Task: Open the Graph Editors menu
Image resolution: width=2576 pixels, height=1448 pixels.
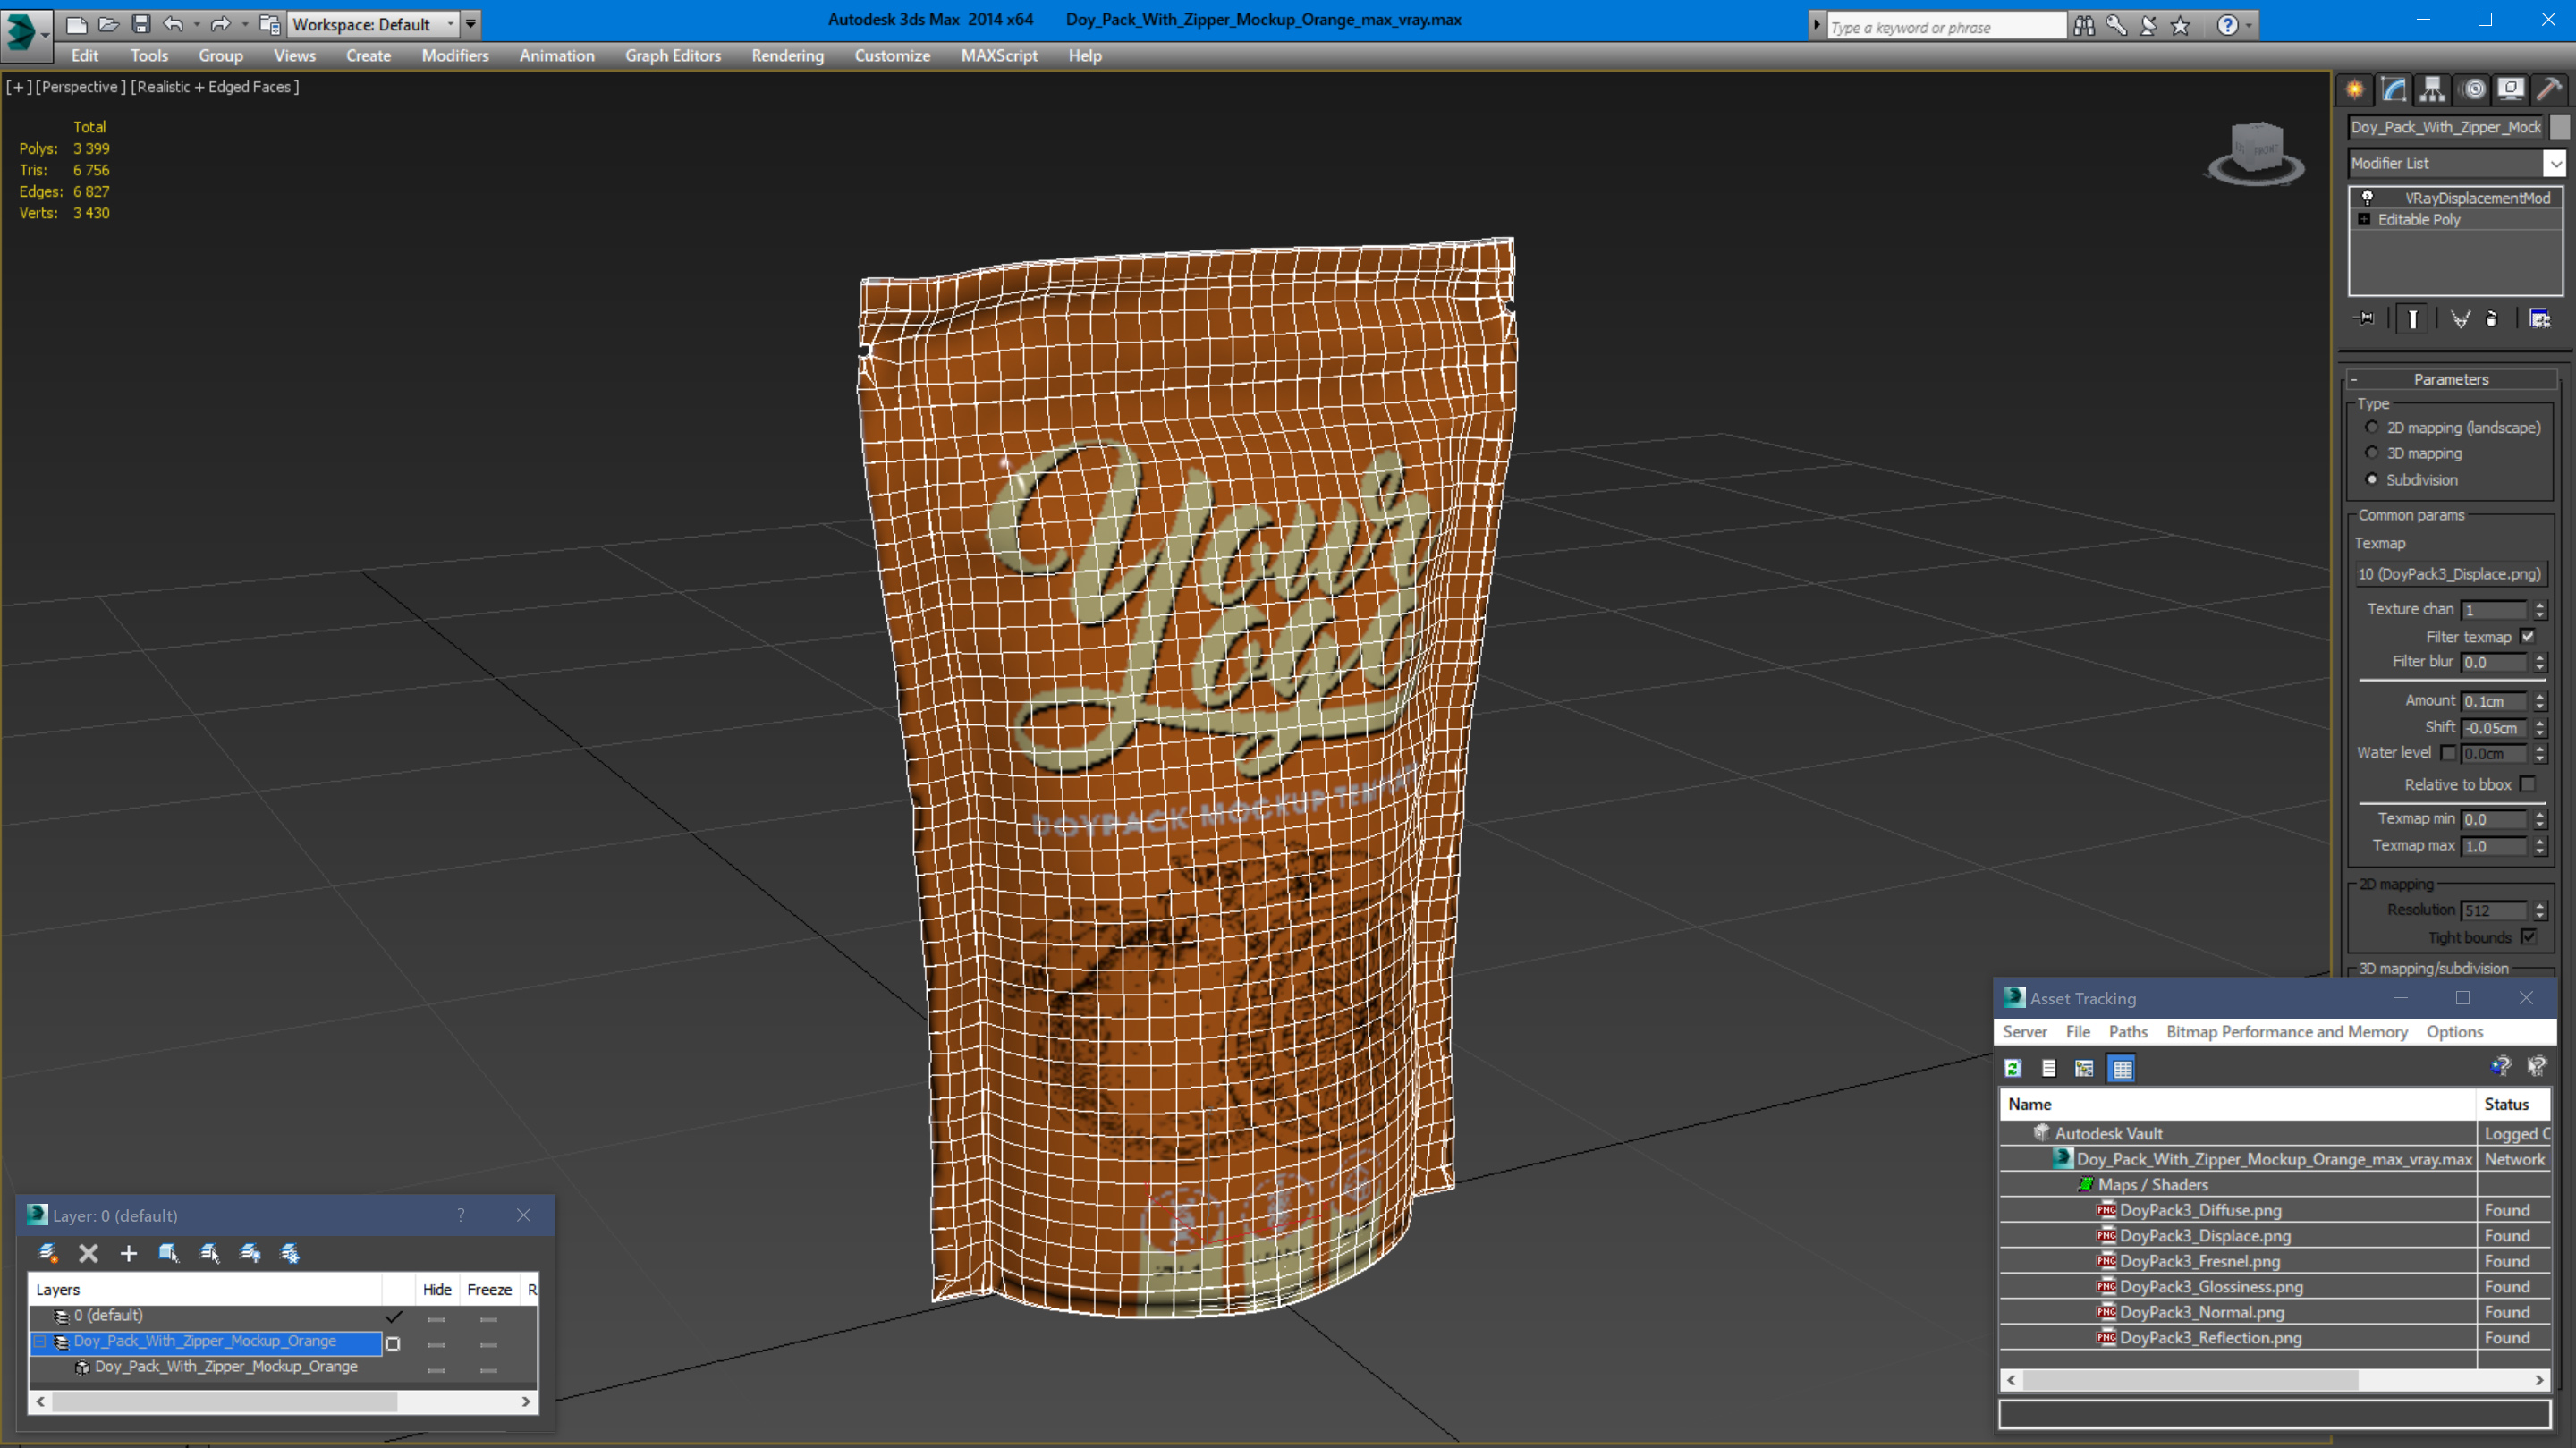Action: (x=673, y=56)
